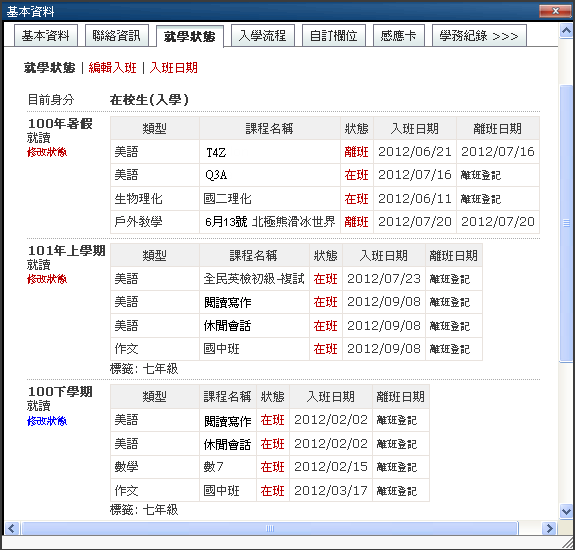Click the 入班日期 link near the top
The height and width of the screenshot is (550, 575).
click(174, 68)
